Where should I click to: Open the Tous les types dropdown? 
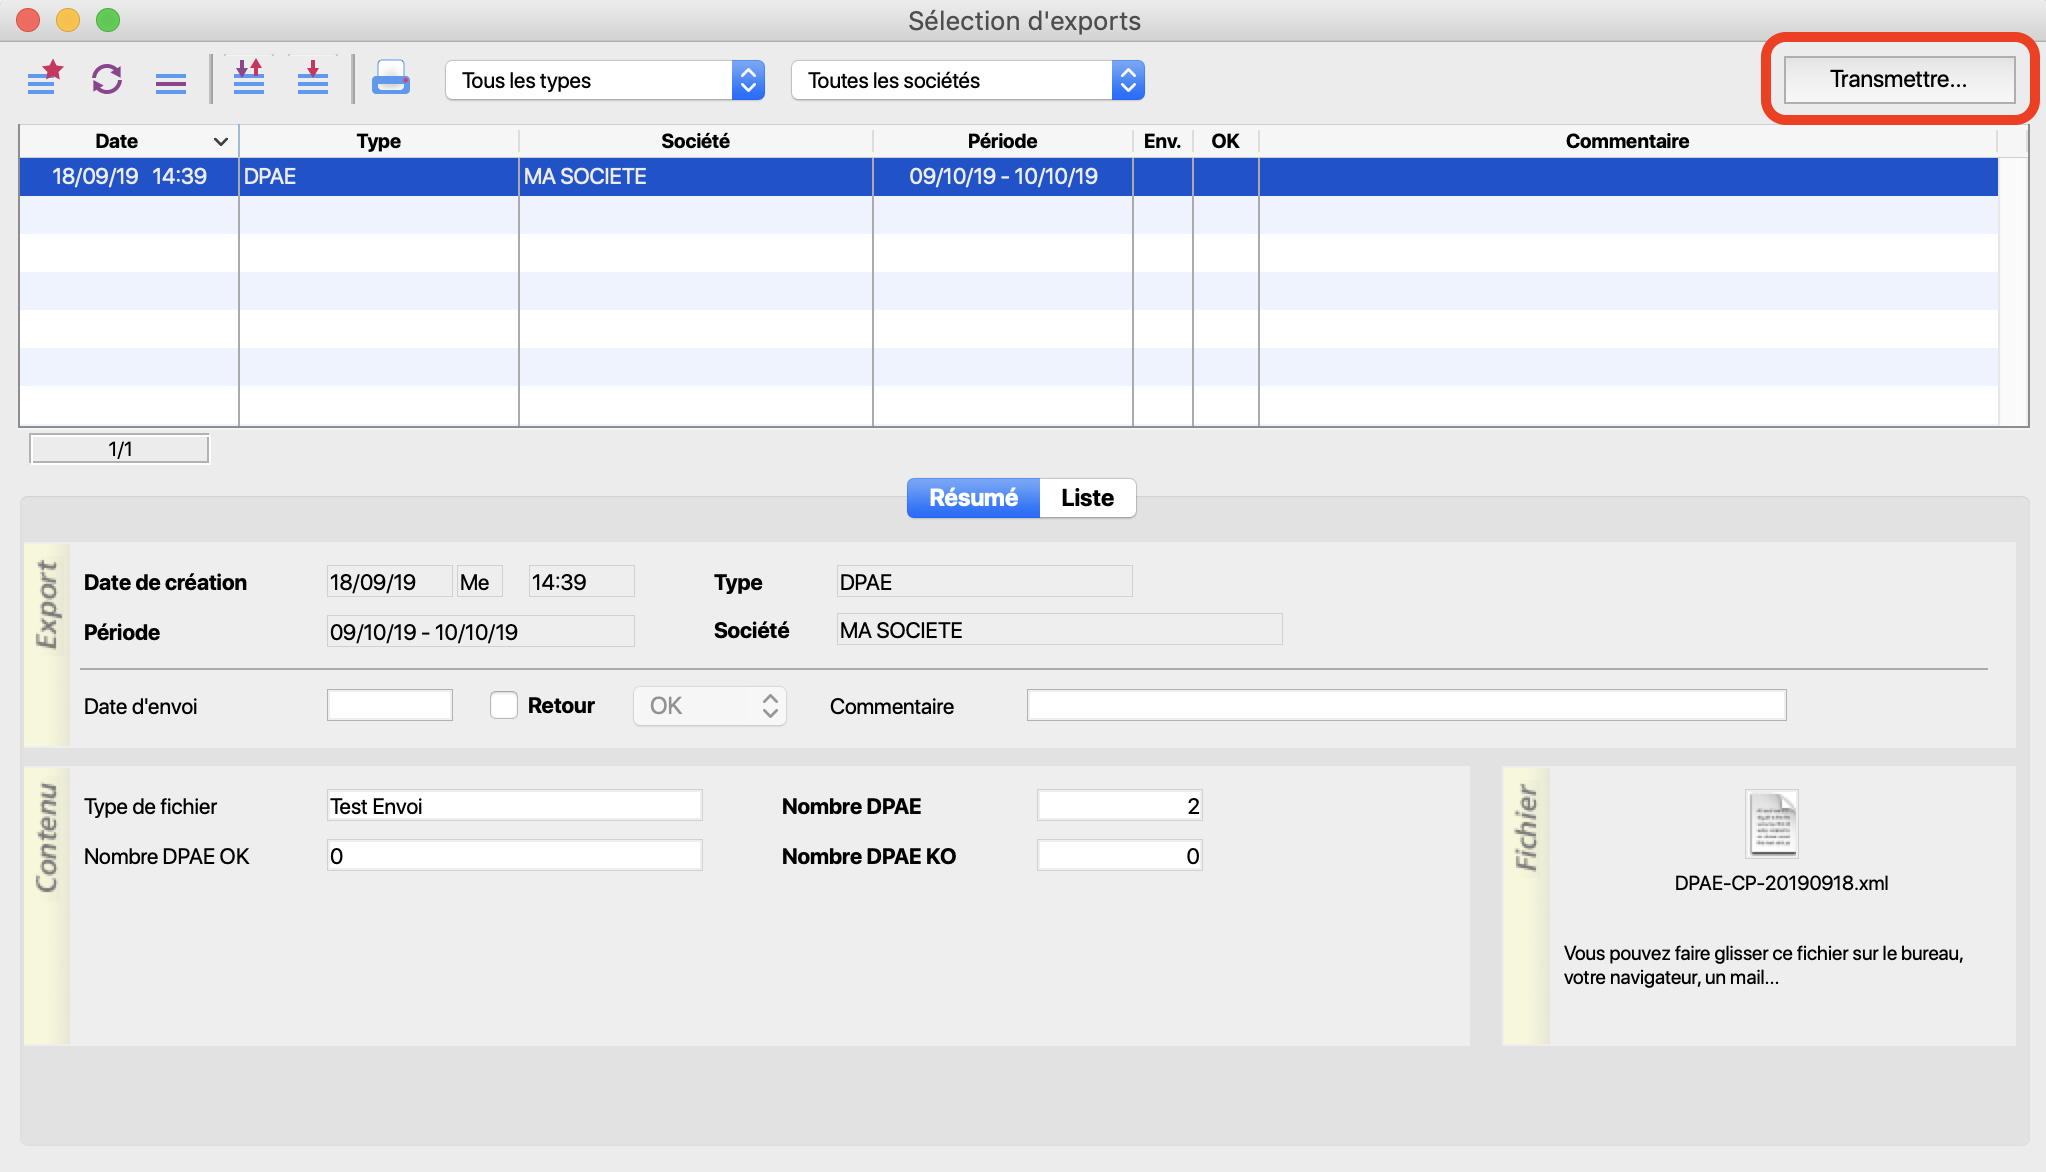coord(605,80)
